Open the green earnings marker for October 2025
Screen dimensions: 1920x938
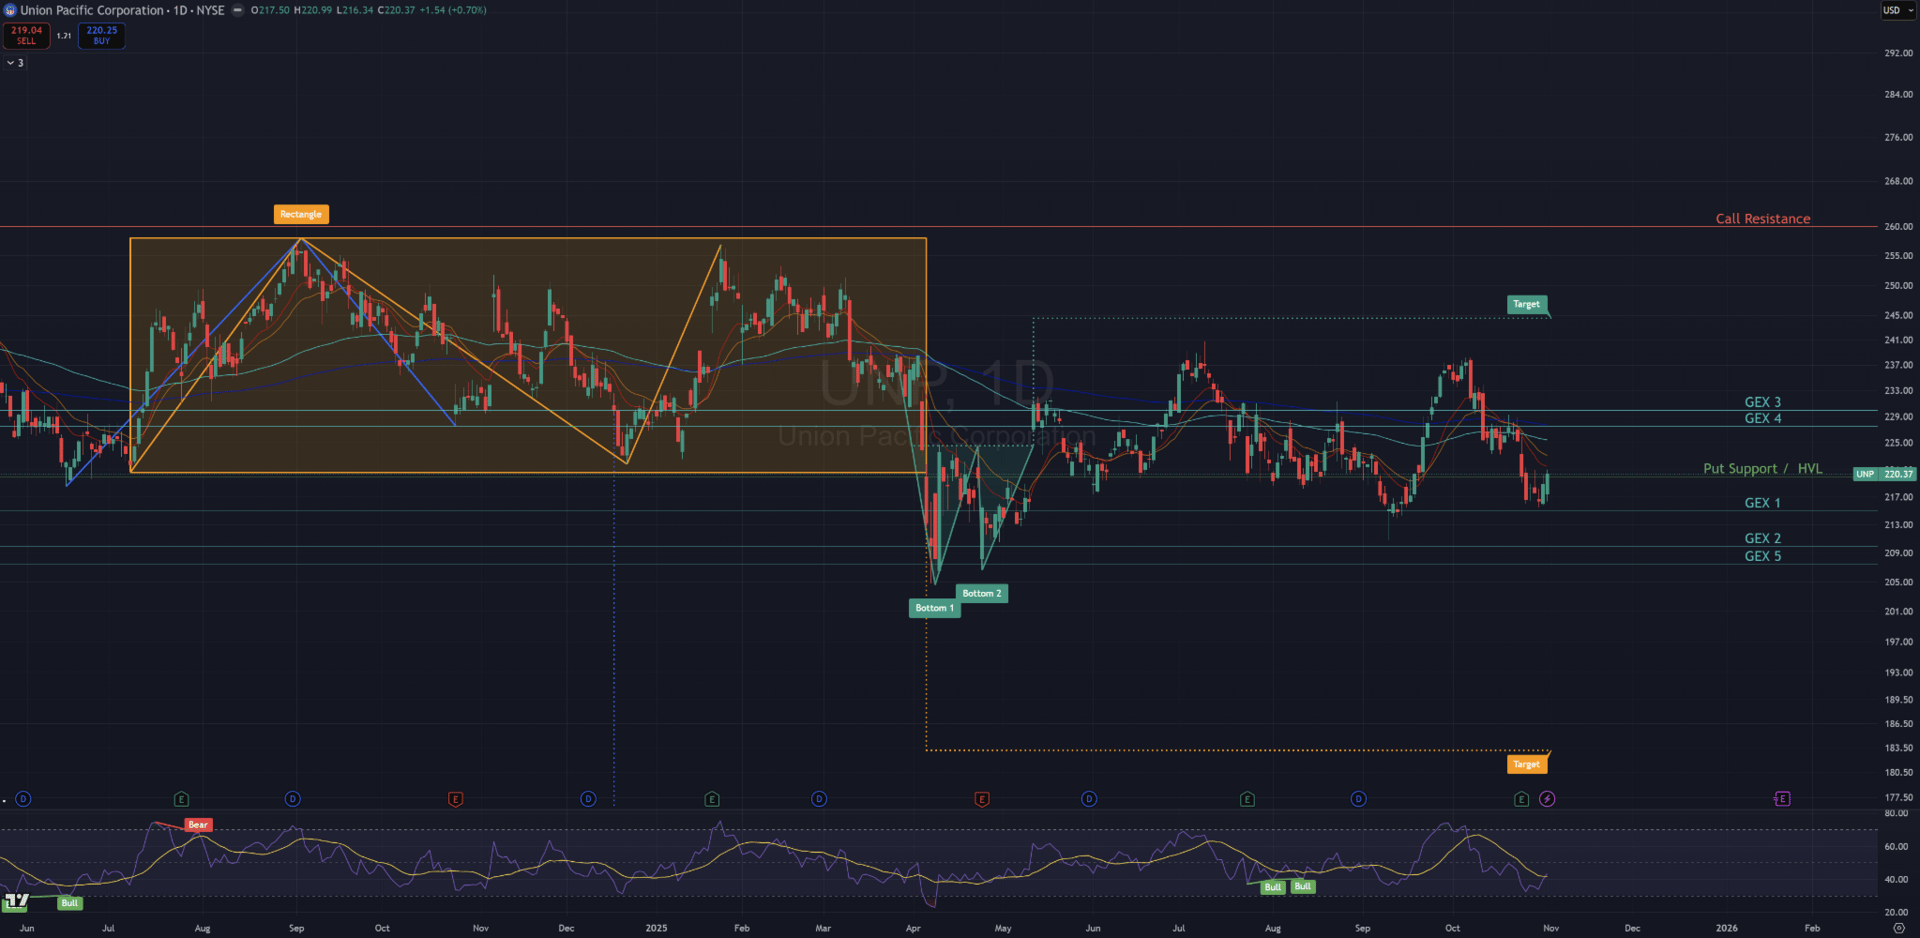[1521, 799]
